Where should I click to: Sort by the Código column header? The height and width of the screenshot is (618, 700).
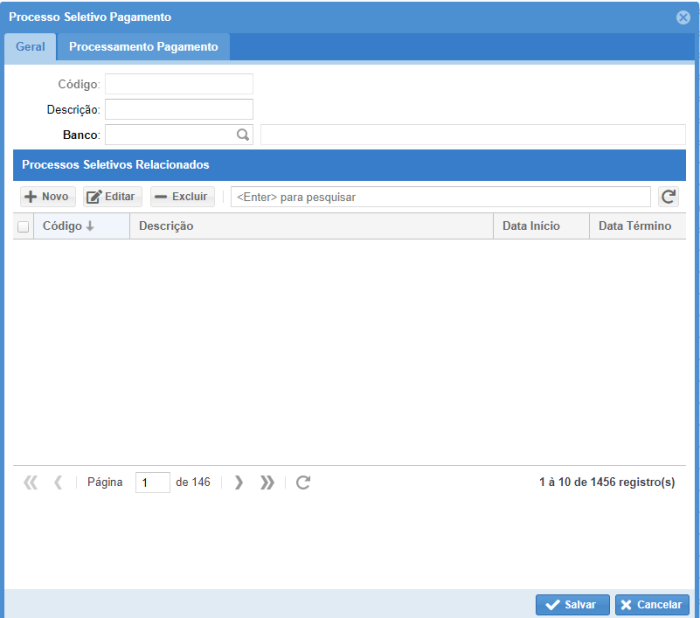click(68, 226)
